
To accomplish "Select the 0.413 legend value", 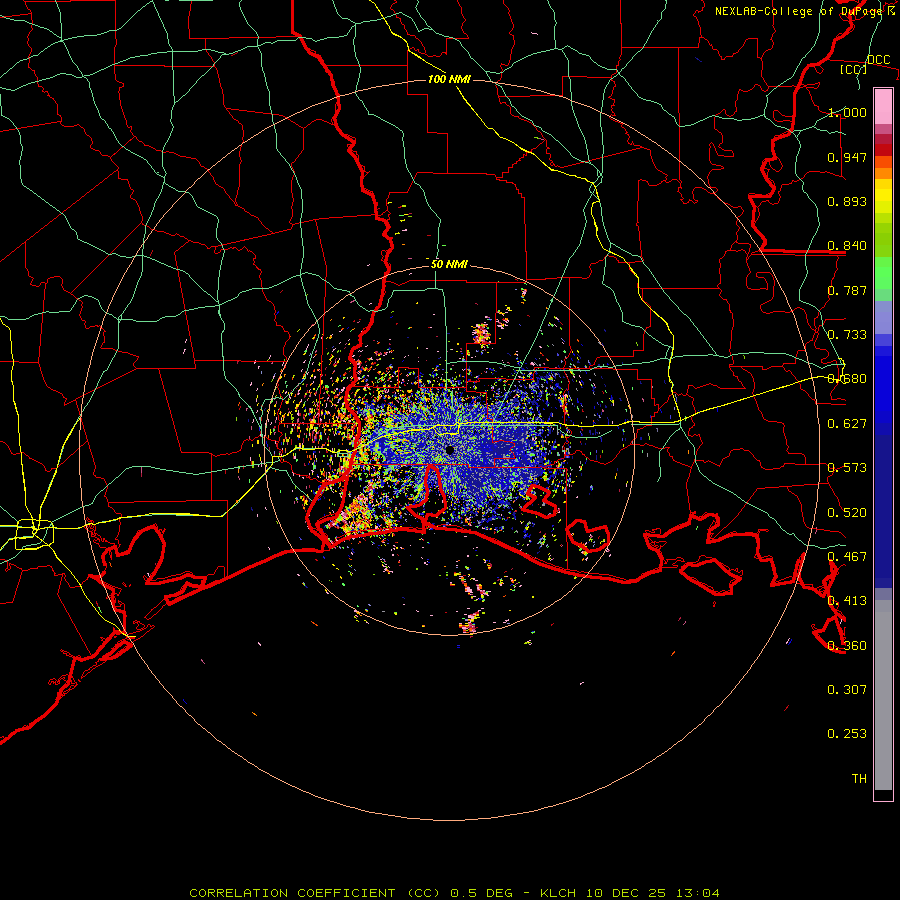I will click(847, 601).
